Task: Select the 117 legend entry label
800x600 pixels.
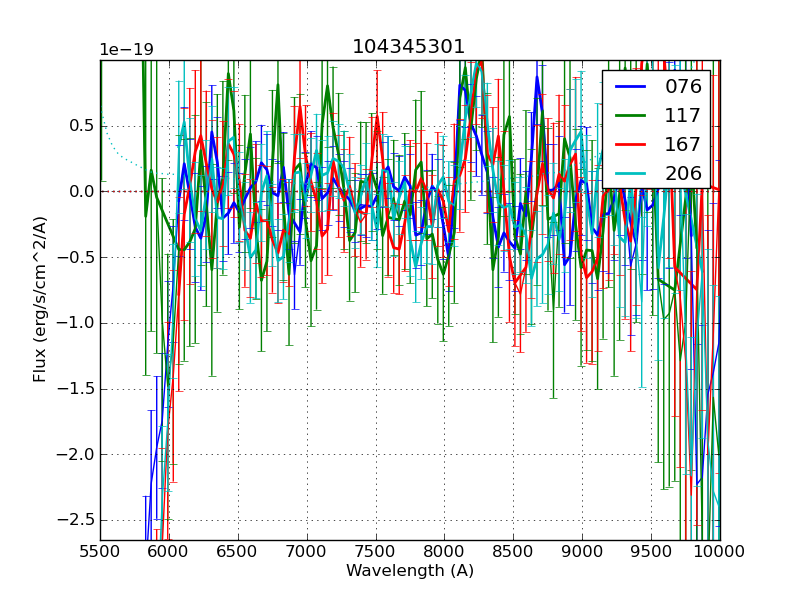Action: tap(683, 116)
